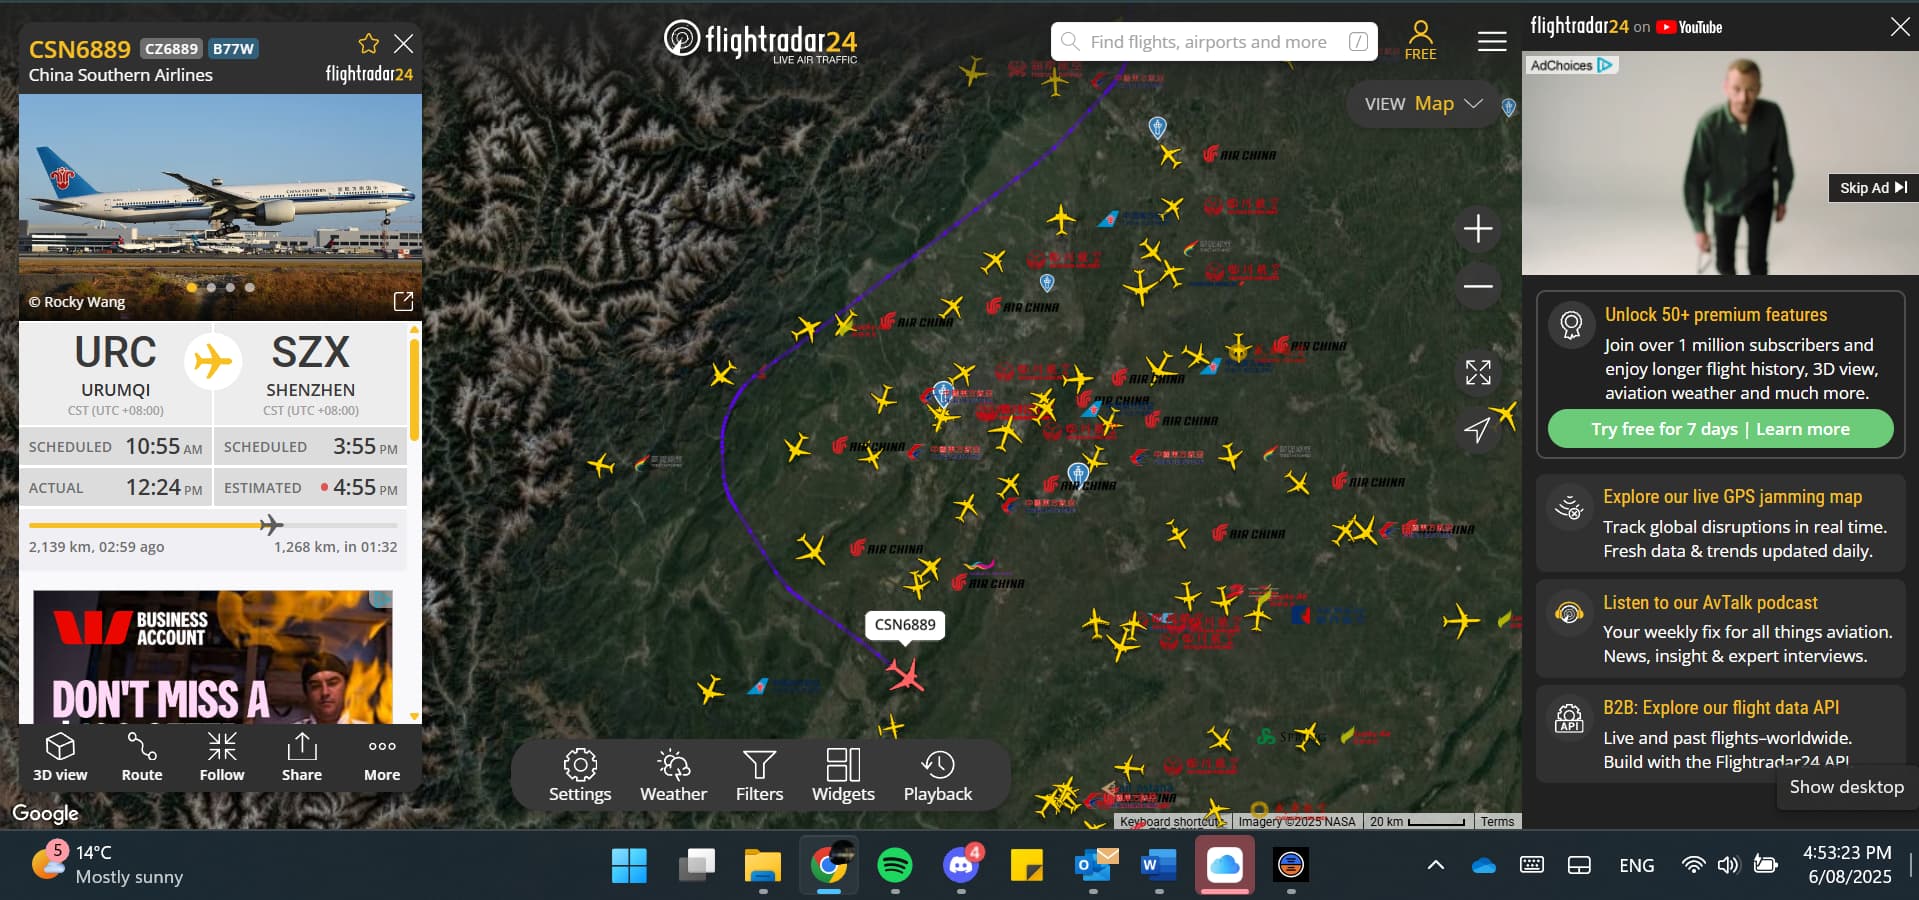Viewport: 1919px width, 900px height.
Task: Toggle the Route display for CSN6889
Action: [x=142, y=757]
